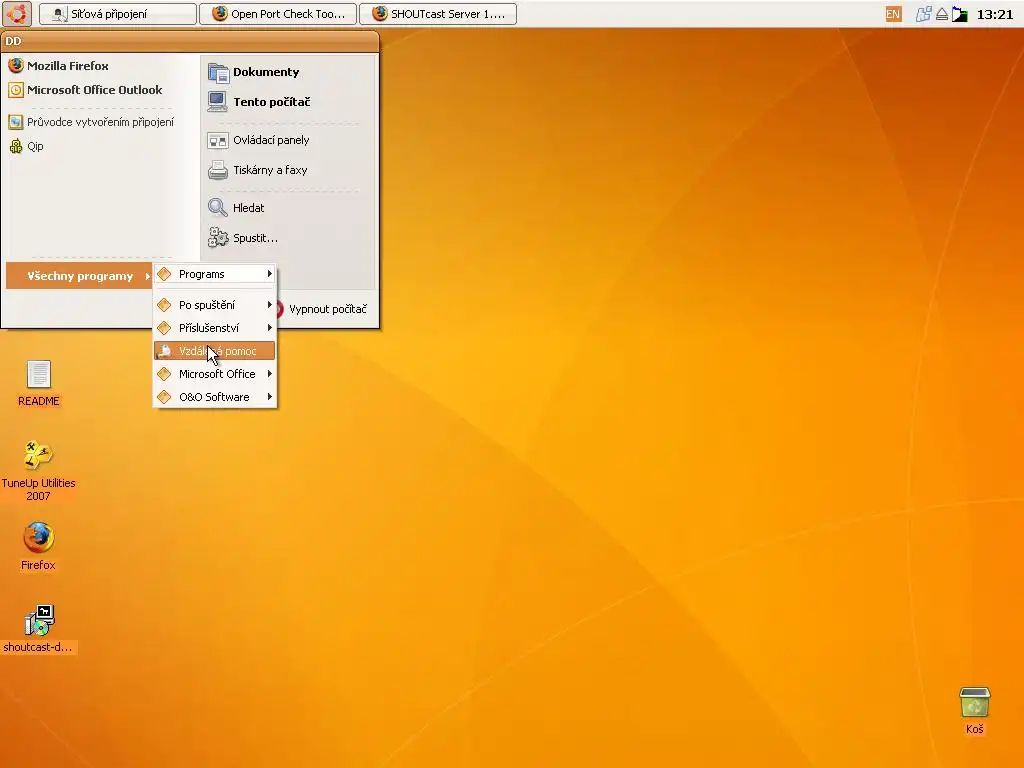Select the README desktop file
1024x768 pixels.
tap(39, 383)
